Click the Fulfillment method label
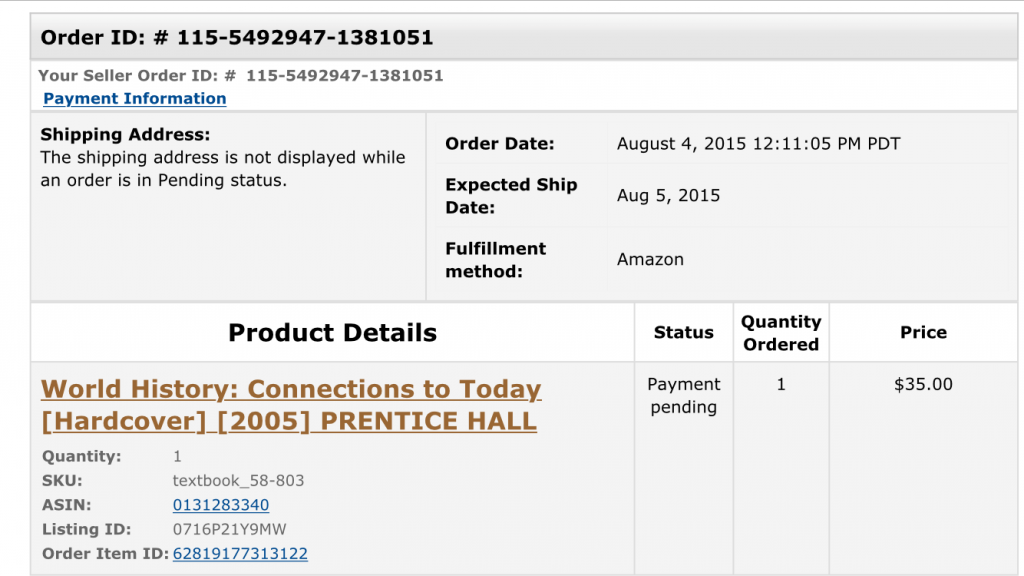 coord(495,259)
